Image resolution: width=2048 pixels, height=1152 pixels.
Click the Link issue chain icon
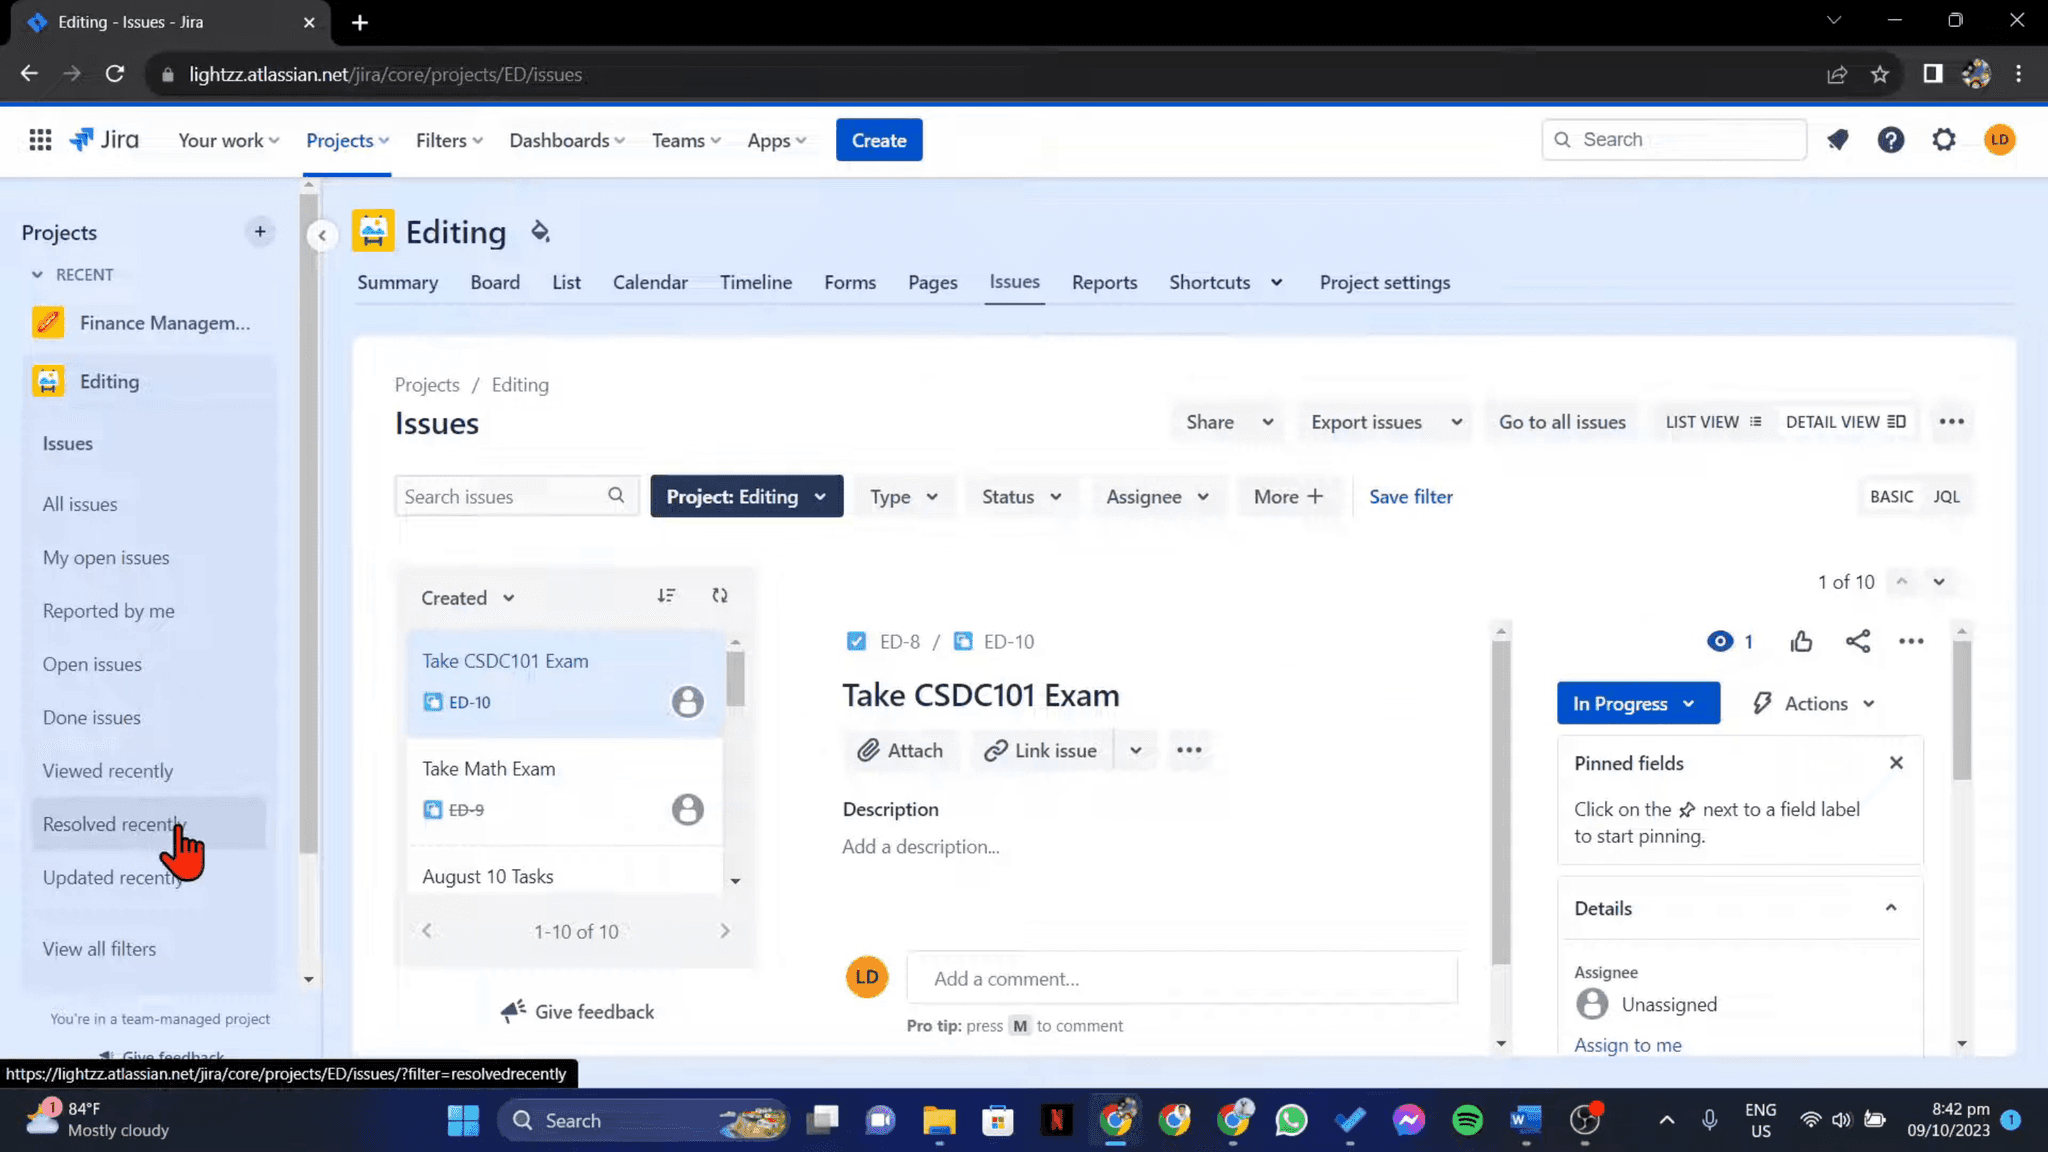(997, 750)
